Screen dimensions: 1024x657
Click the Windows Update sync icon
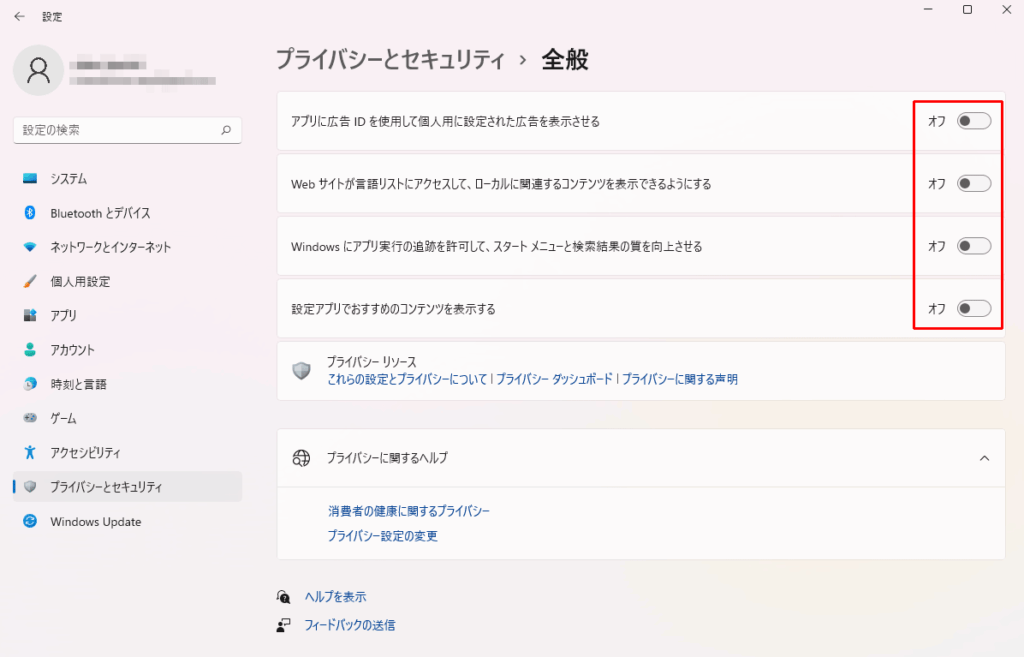click(x=30, y=521)
